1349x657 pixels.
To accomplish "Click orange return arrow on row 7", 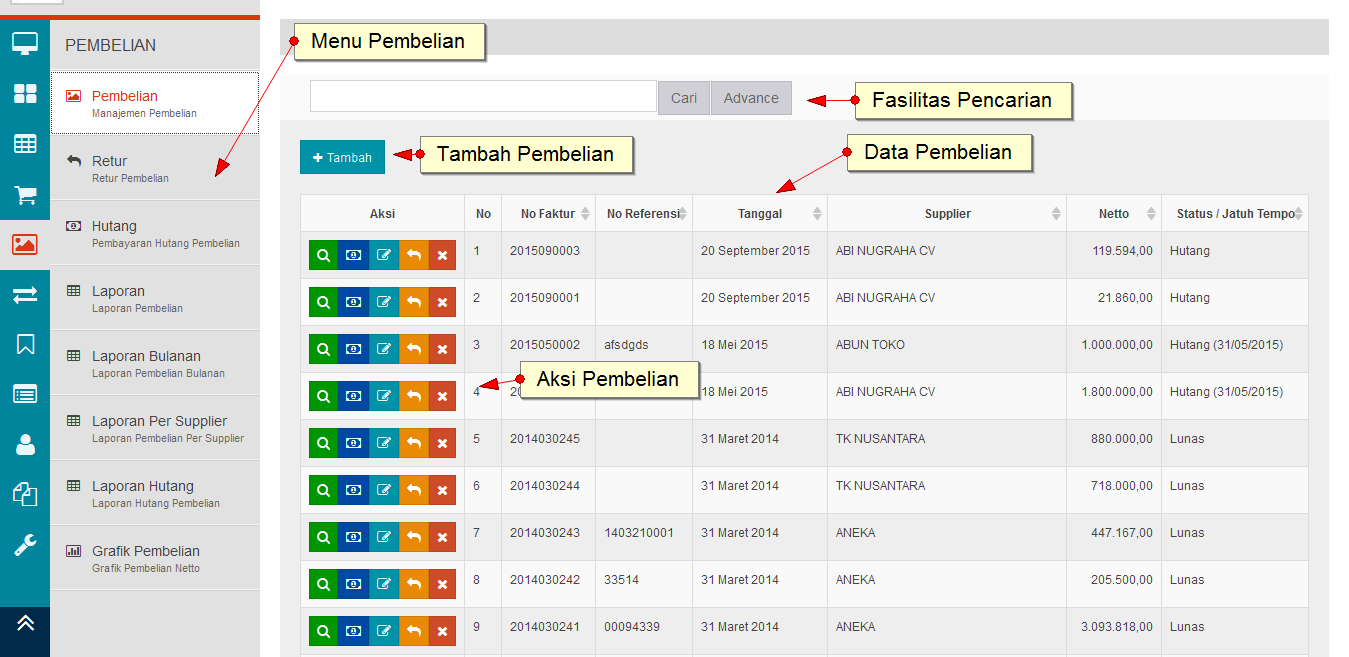I will pyautogui.click(x=413, y=538).
